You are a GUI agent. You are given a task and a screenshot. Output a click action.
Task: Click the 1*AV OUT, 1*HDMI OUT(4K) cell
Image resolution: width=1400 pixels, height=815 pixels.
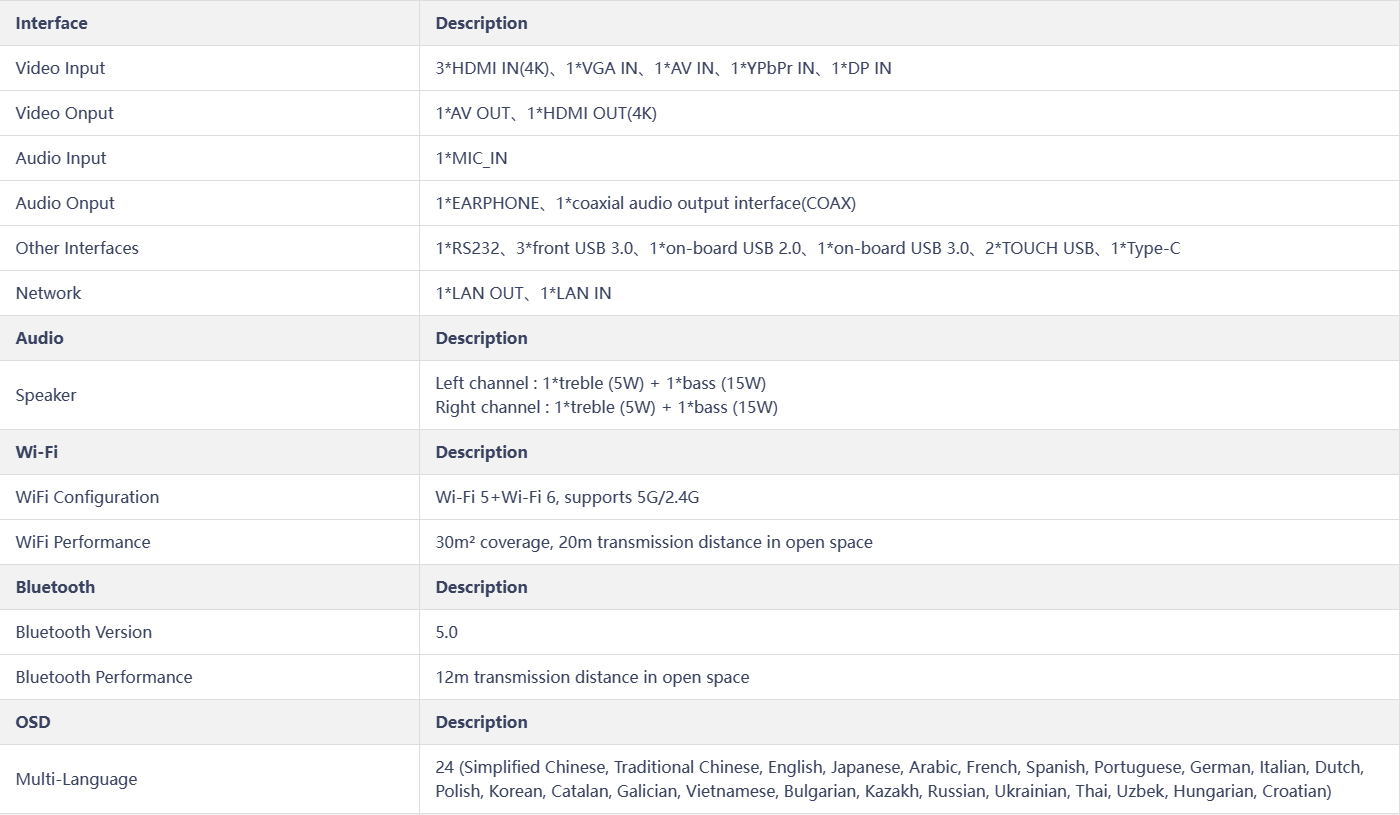click(x=546, y=113)
